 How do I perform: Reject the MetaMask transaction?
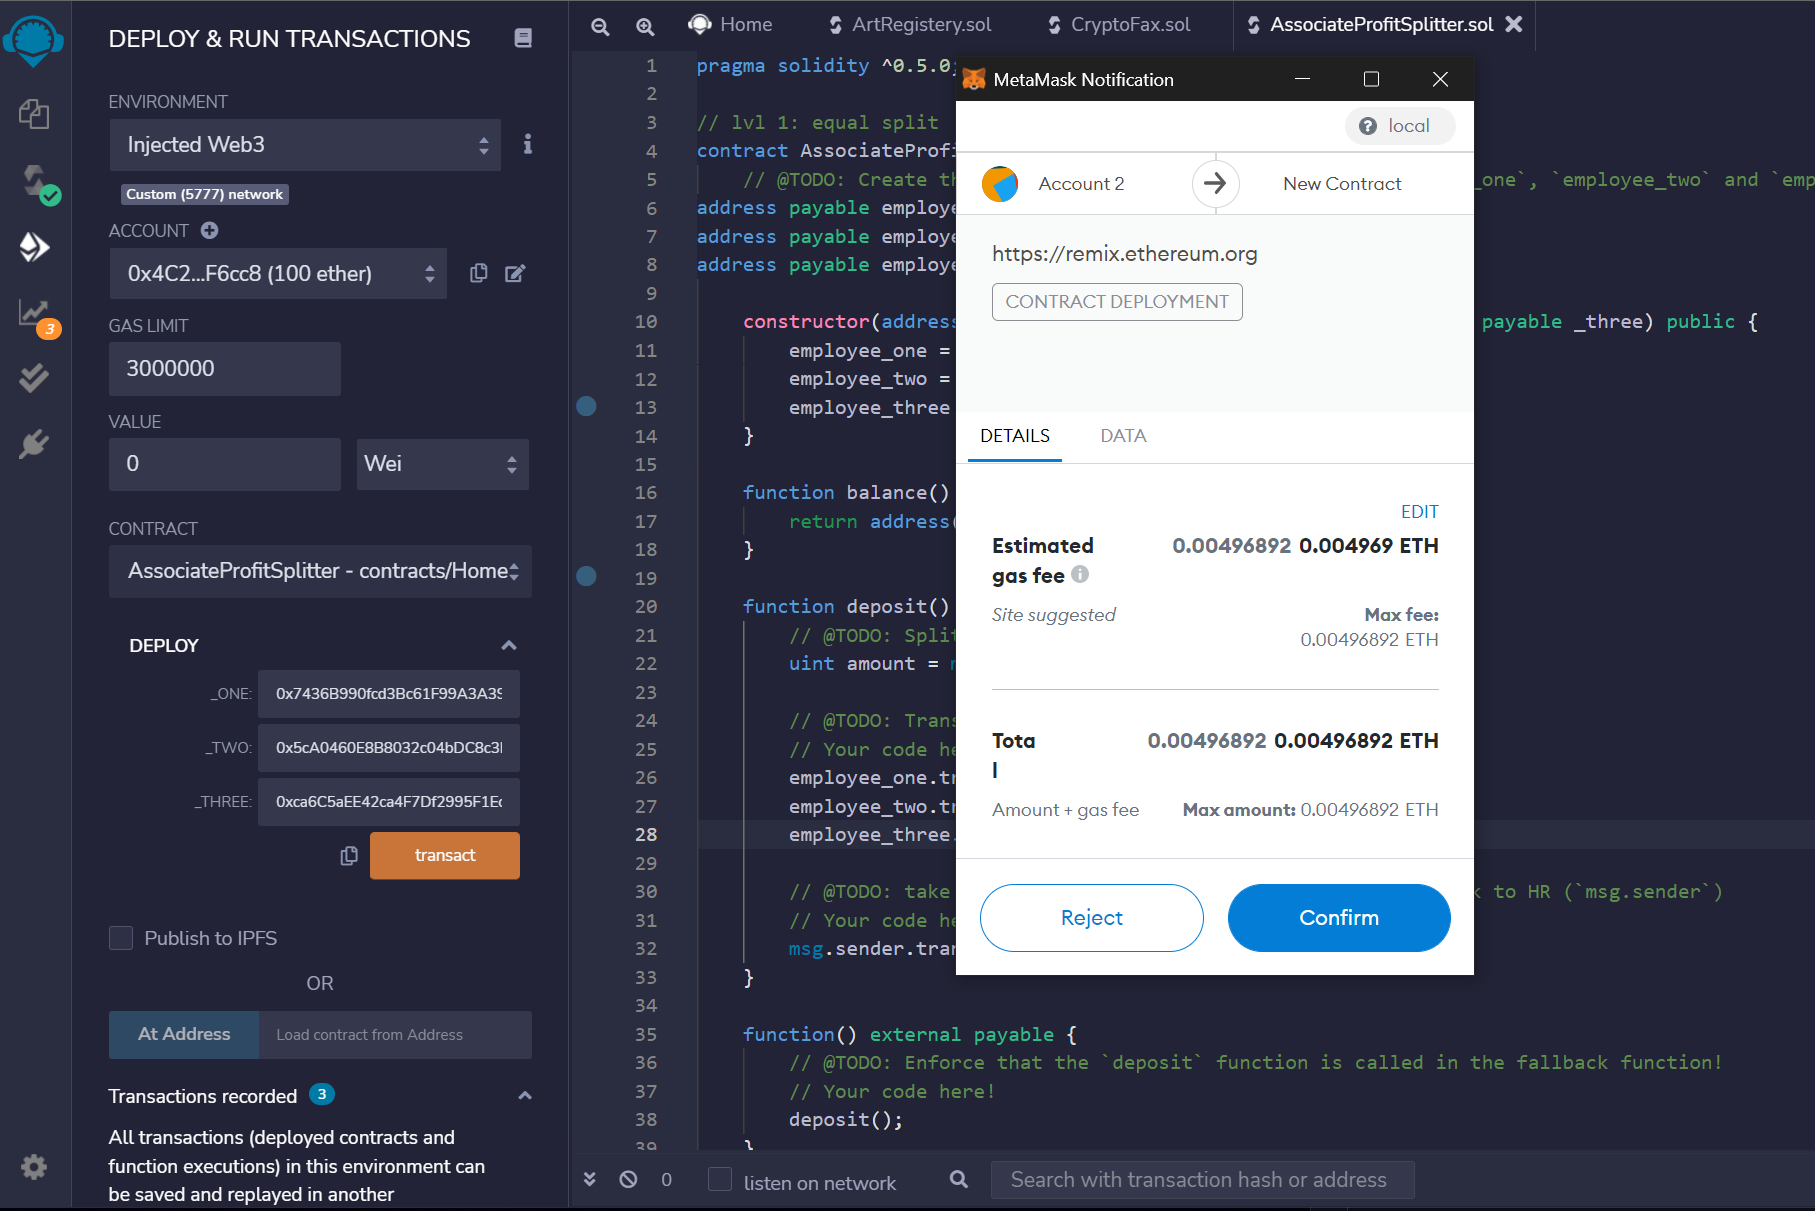[x=1092, y=918]
